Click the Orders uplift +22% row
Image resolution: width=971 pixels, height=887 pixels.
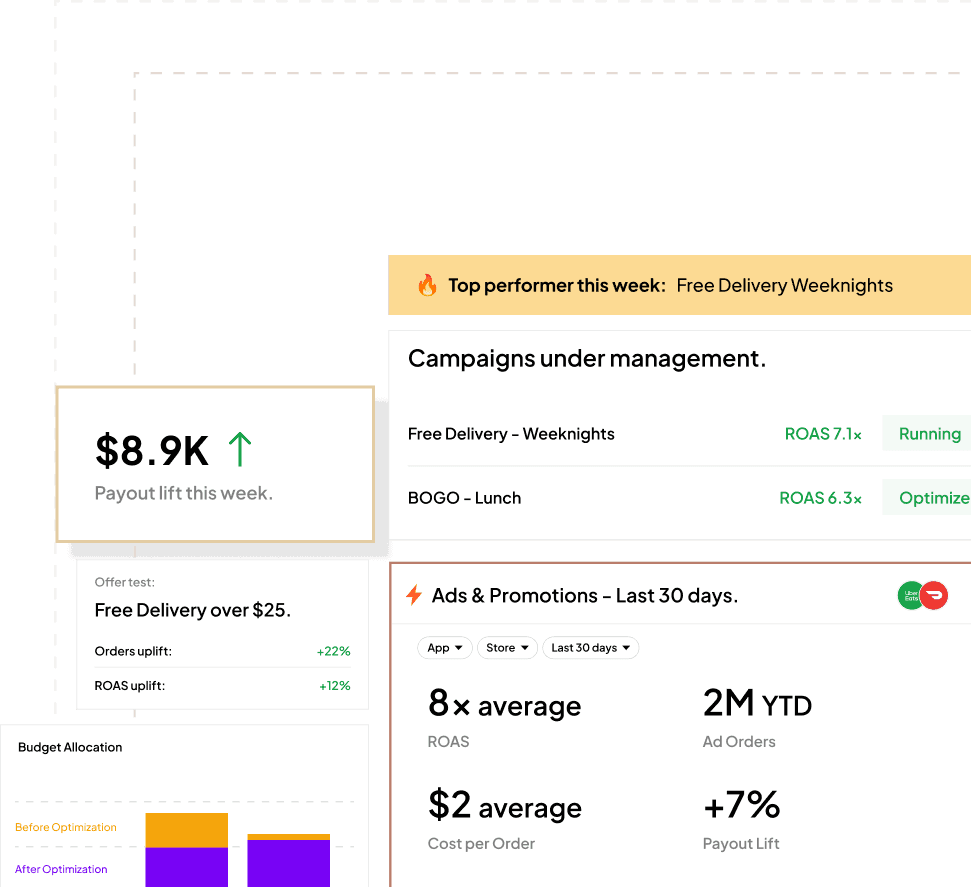coord(222,651)
